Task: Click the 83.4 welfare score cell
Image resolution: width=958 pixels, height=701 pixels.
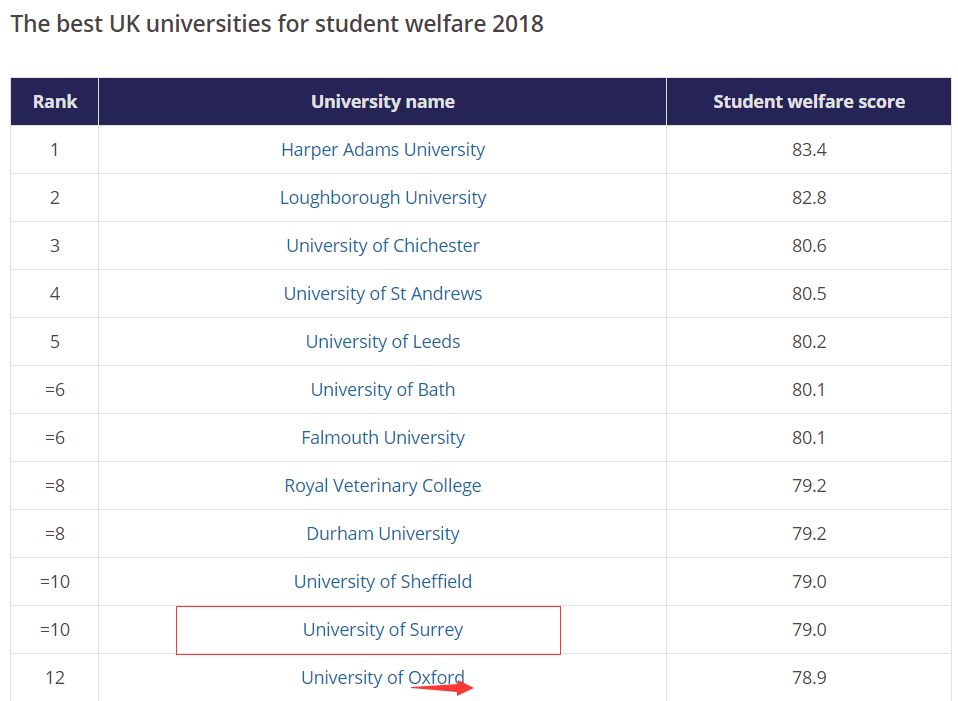Action: [x=809, y=150]
